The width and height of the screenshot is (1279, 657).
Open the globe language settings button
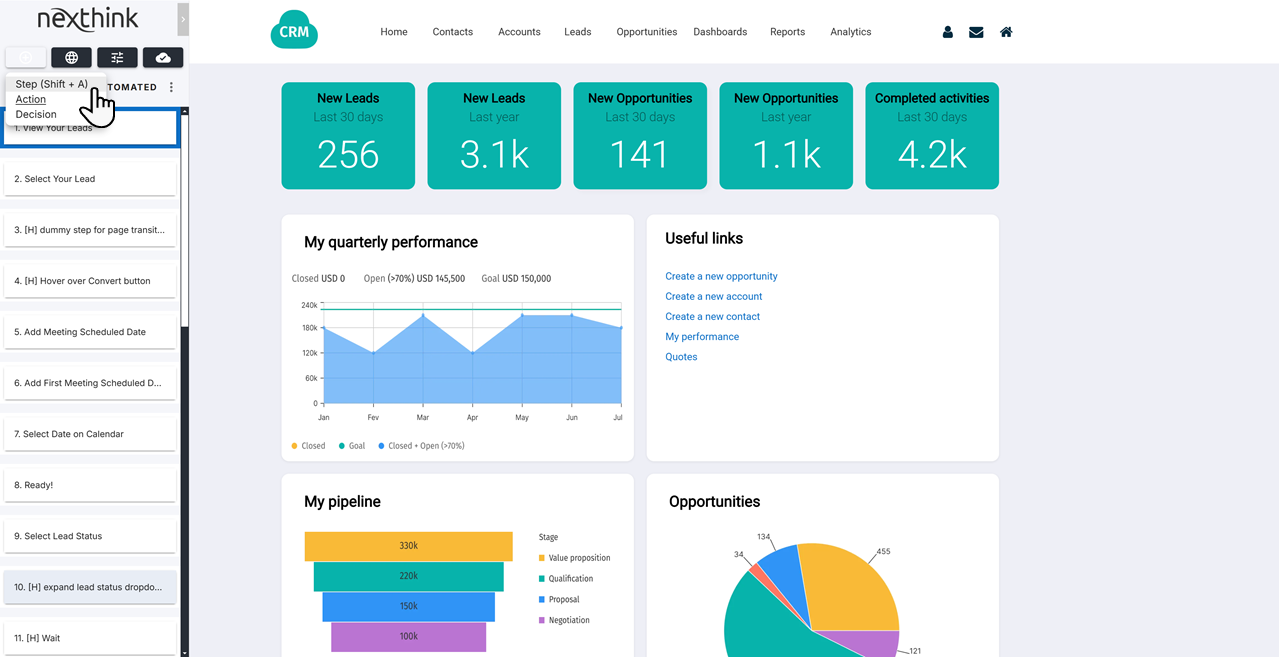[72, 58]
